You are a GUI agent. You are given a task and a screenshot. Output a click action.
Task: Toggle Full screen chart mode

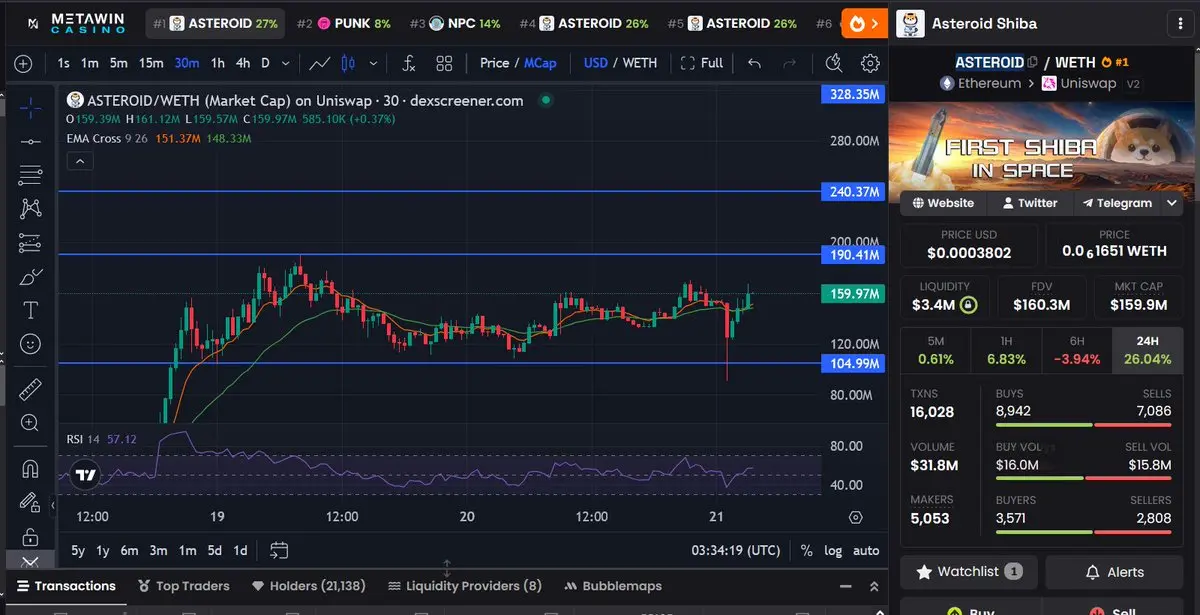pos(702,63)
